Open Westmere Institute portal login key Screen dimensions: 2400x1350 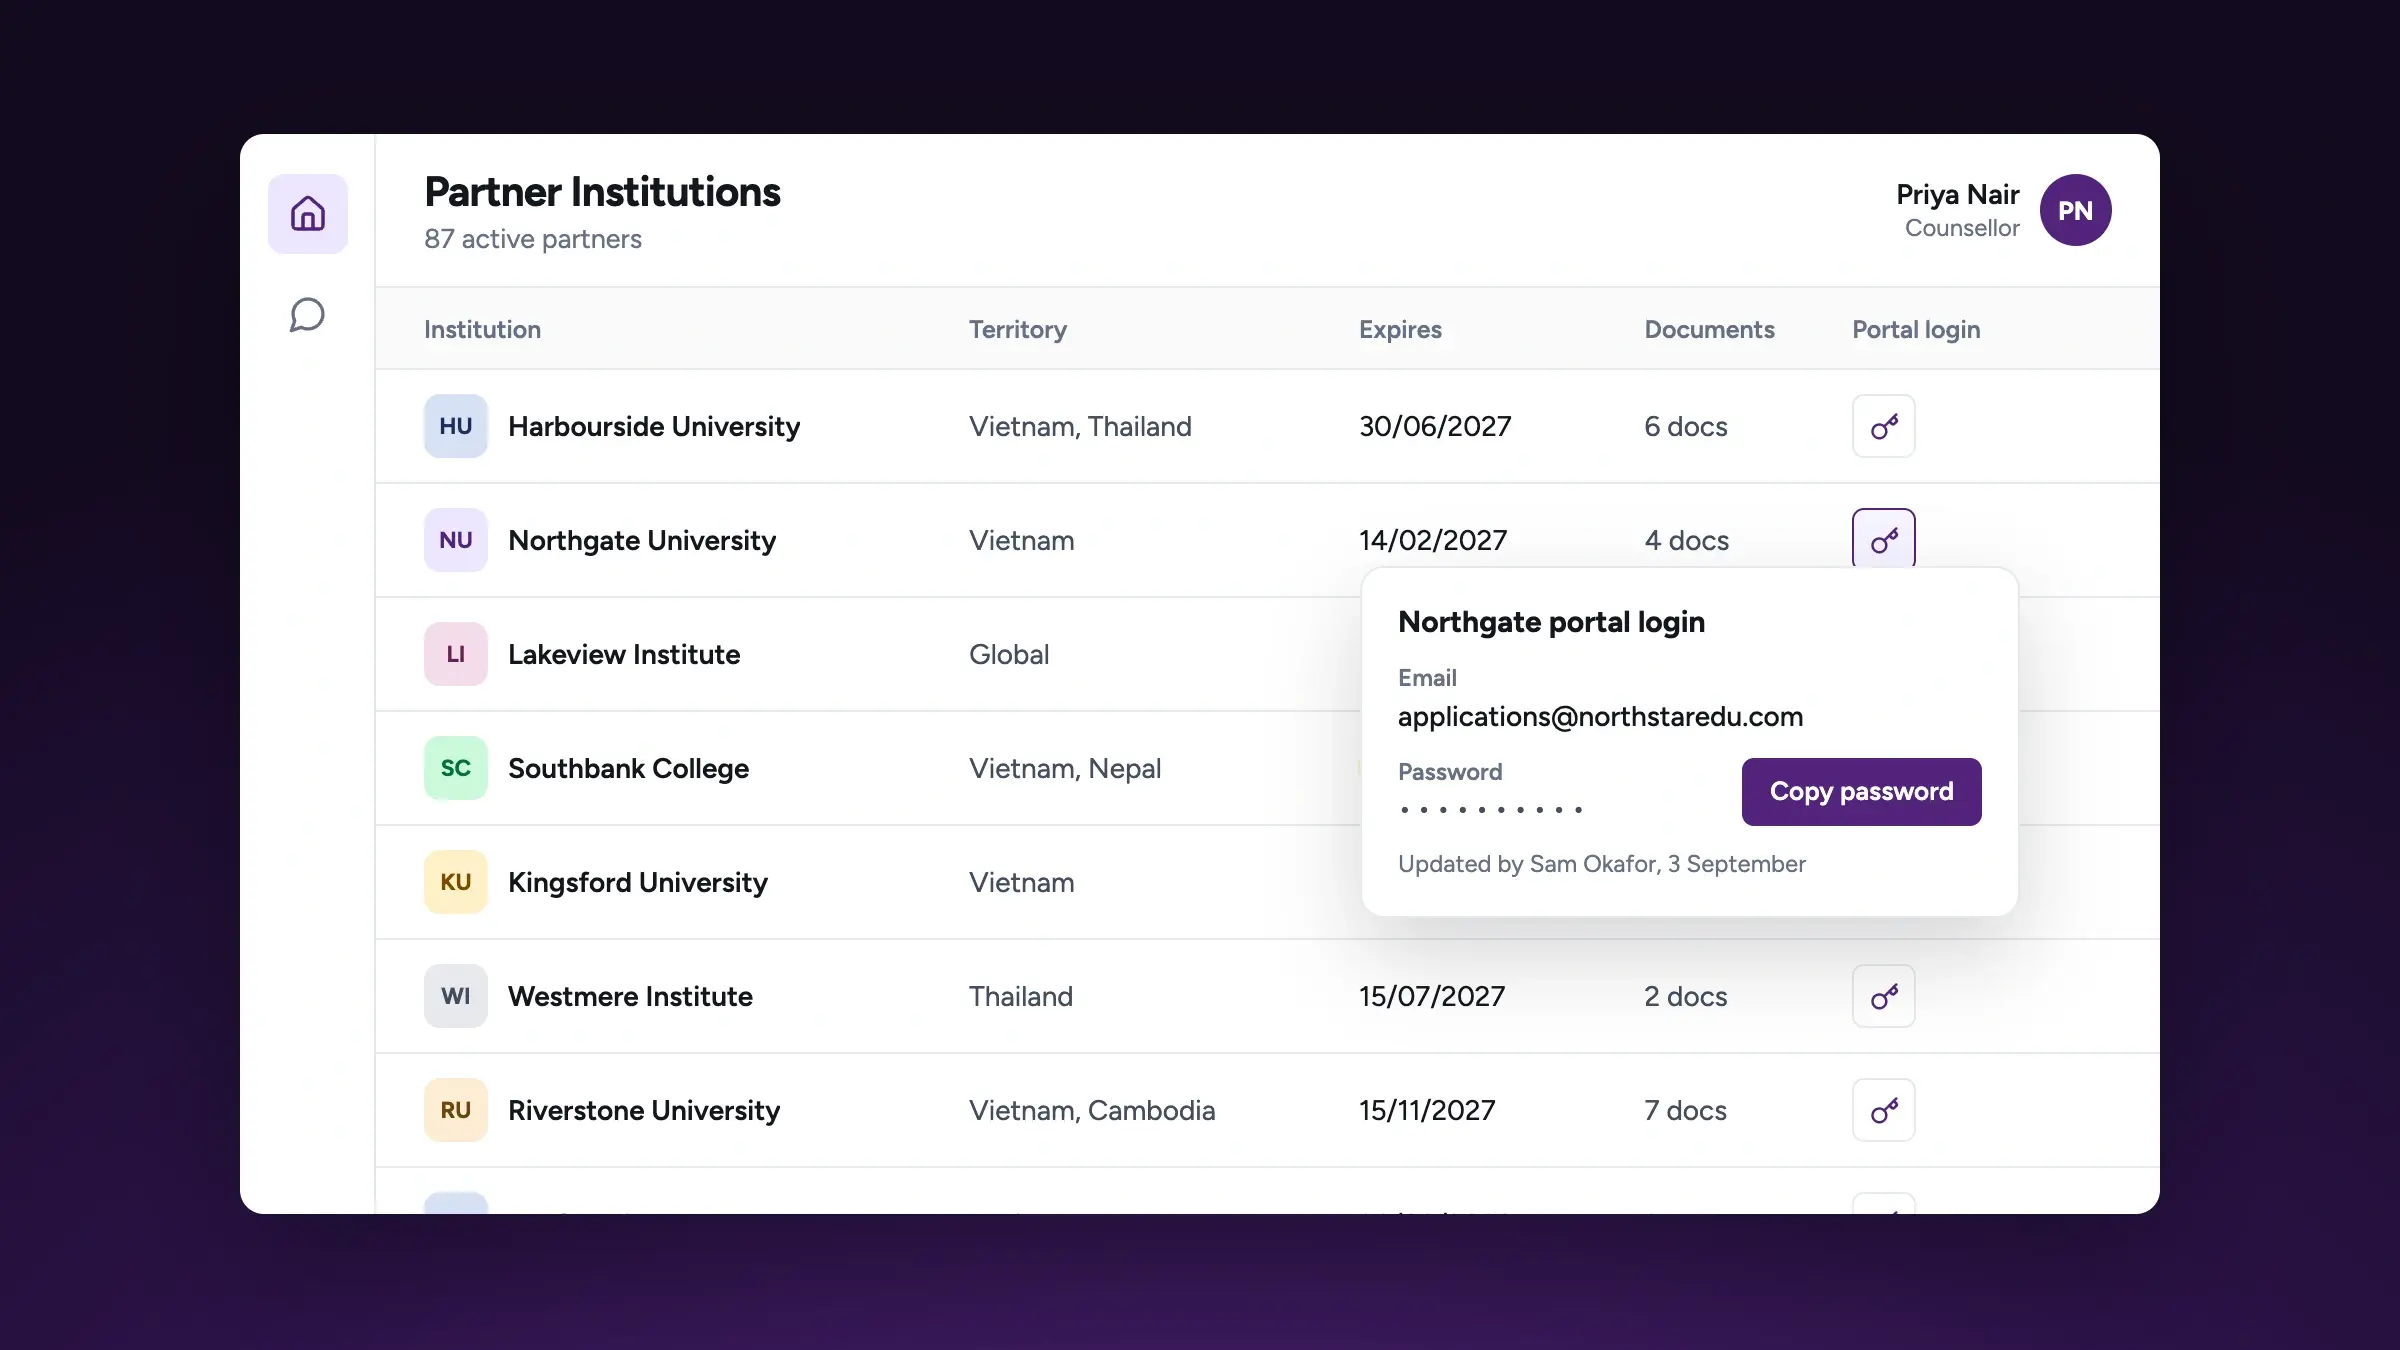[1884, 996]
